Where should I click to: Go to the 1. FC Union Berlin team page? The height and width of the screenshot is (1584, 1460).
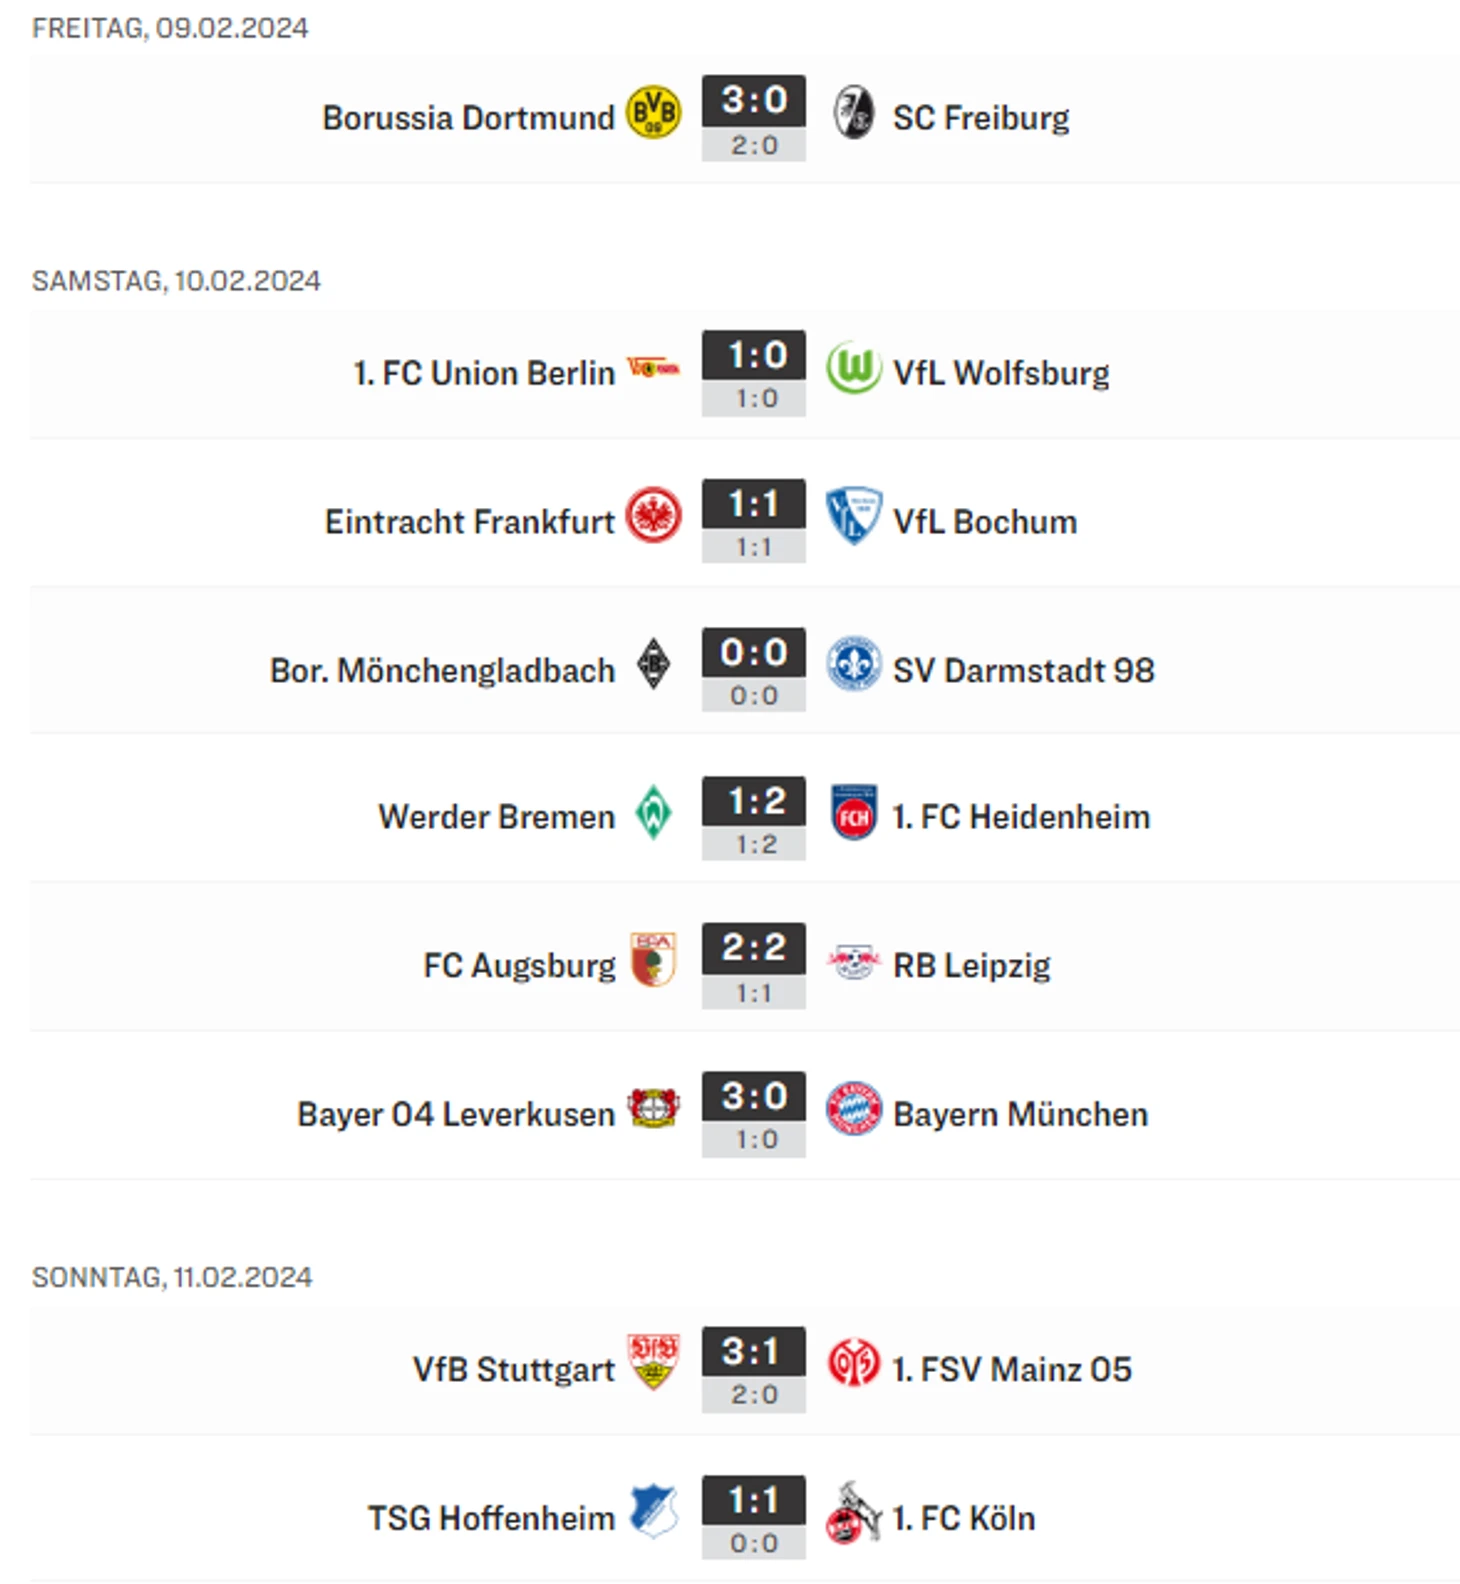[484, 373]
